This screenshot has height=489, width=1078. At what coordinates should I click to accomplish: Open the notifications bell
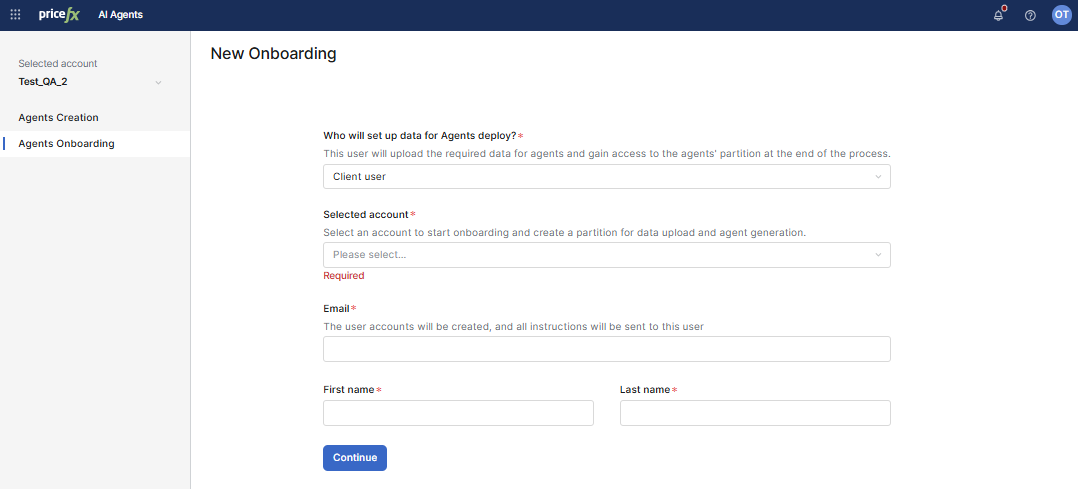click(x=998, y=15)
